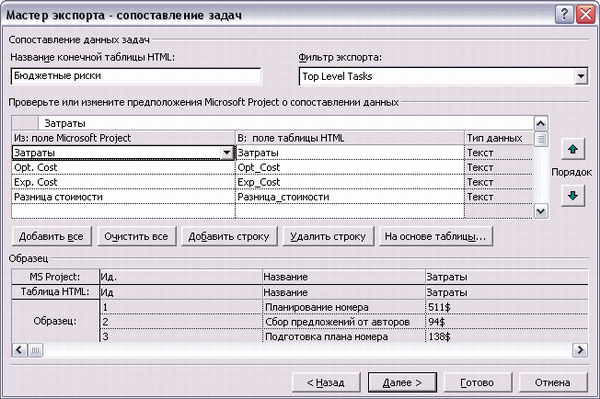Image resolution: width=600 pixels, height=399 pixels.
Task: Click the green move-up order arrow
Action: click(x=573, y=149)
